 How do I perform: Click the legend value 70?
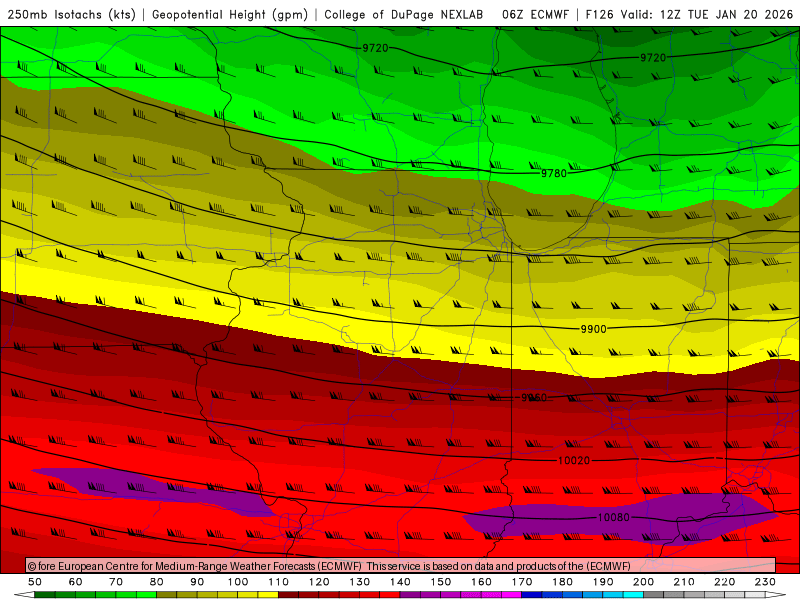pyautogui.click(x=116, y=582)
